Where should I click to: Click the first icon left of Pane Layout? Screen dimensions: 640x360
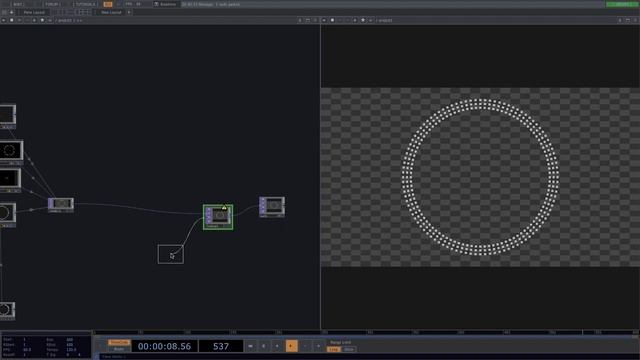[x=4, y=12]
